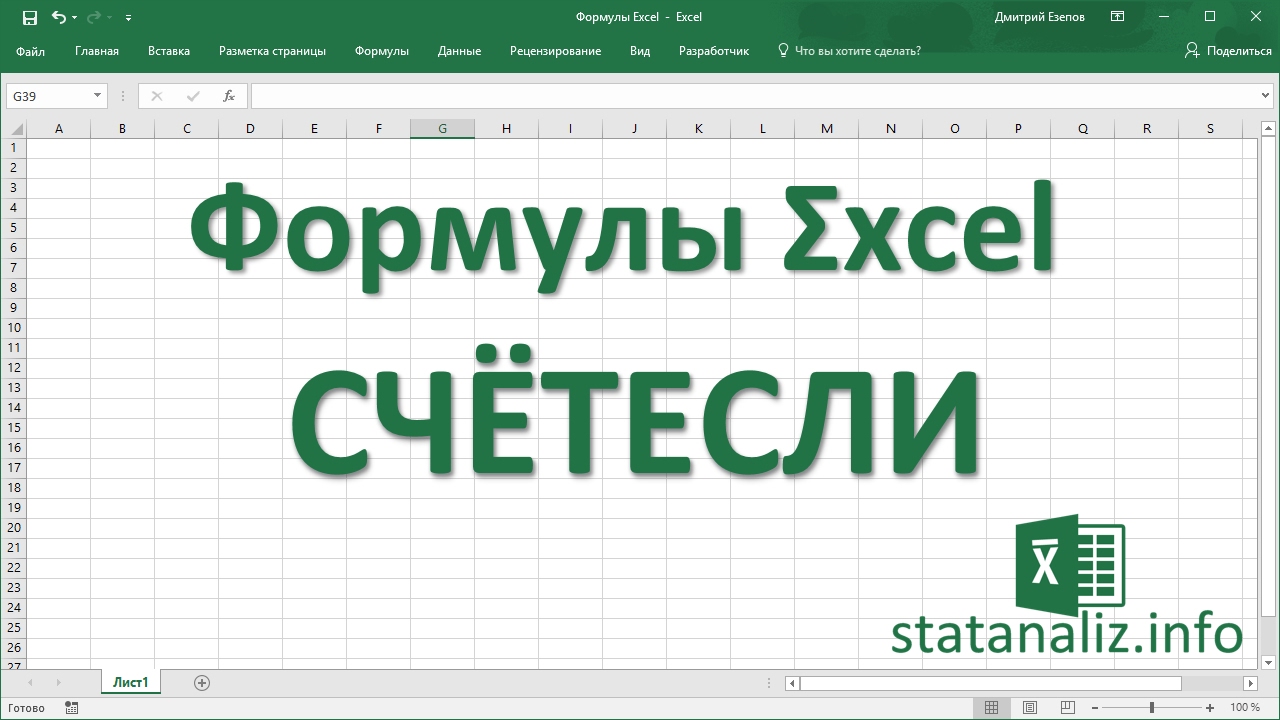Open the Разметка страницы tab

pos(272,51)
